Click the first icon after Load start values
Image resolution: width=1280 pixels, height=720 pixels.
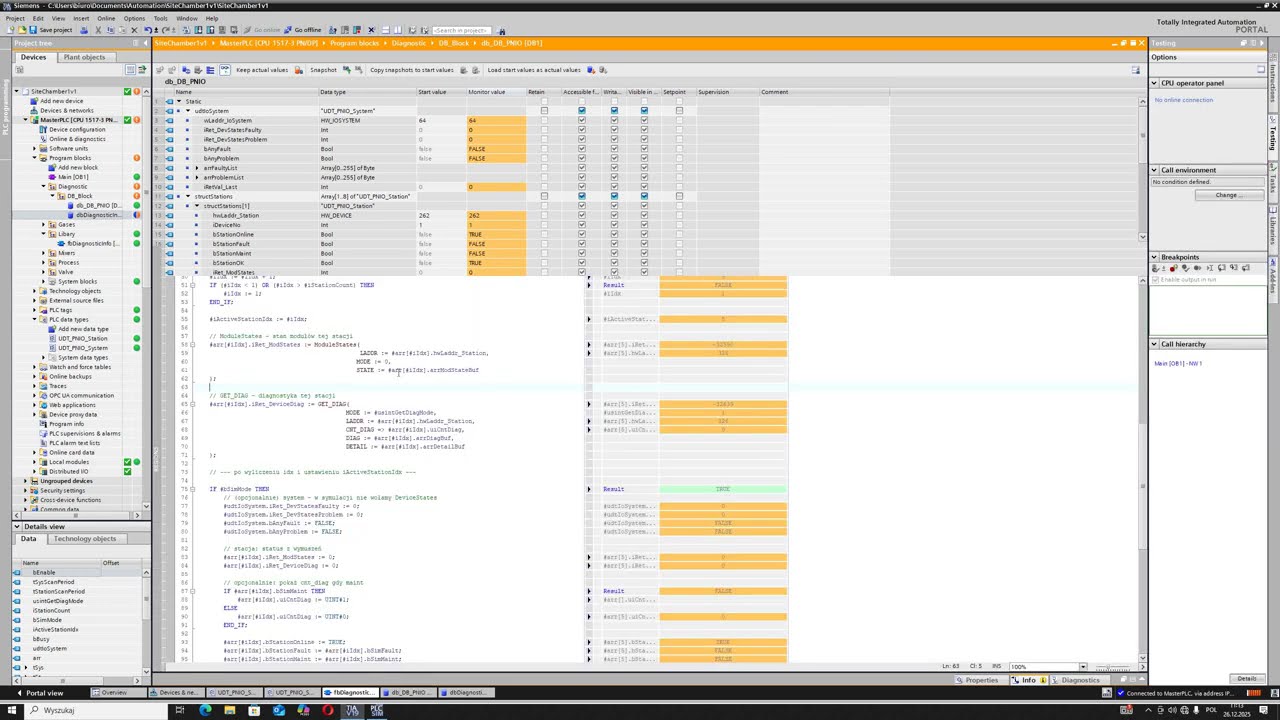point(590,70)
